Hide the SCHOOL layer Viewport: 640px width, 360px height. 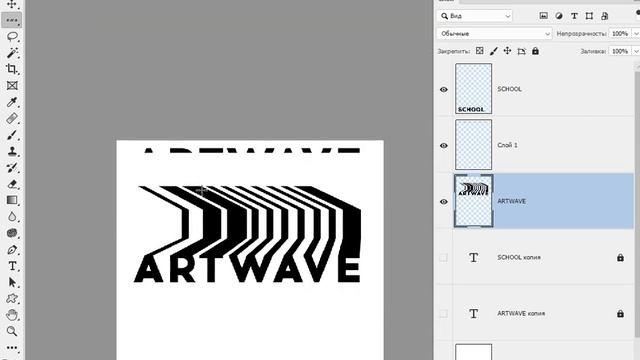click(x=444, y=89)
